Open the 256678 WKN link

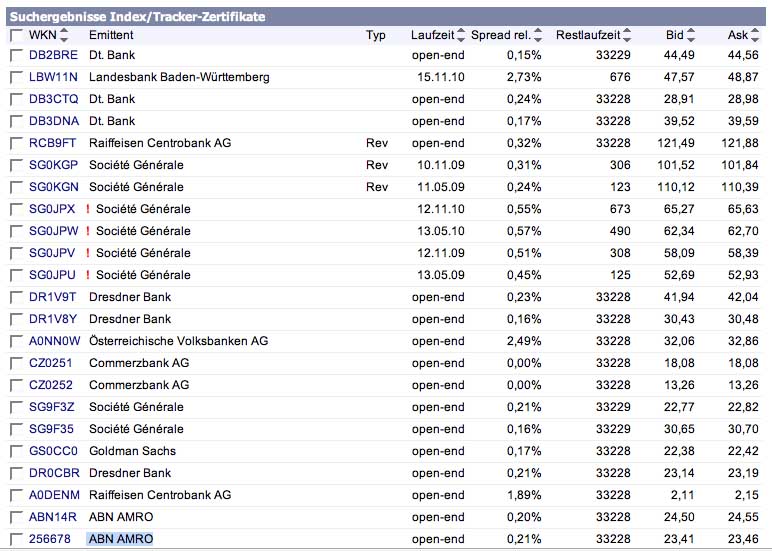point(50,539)
